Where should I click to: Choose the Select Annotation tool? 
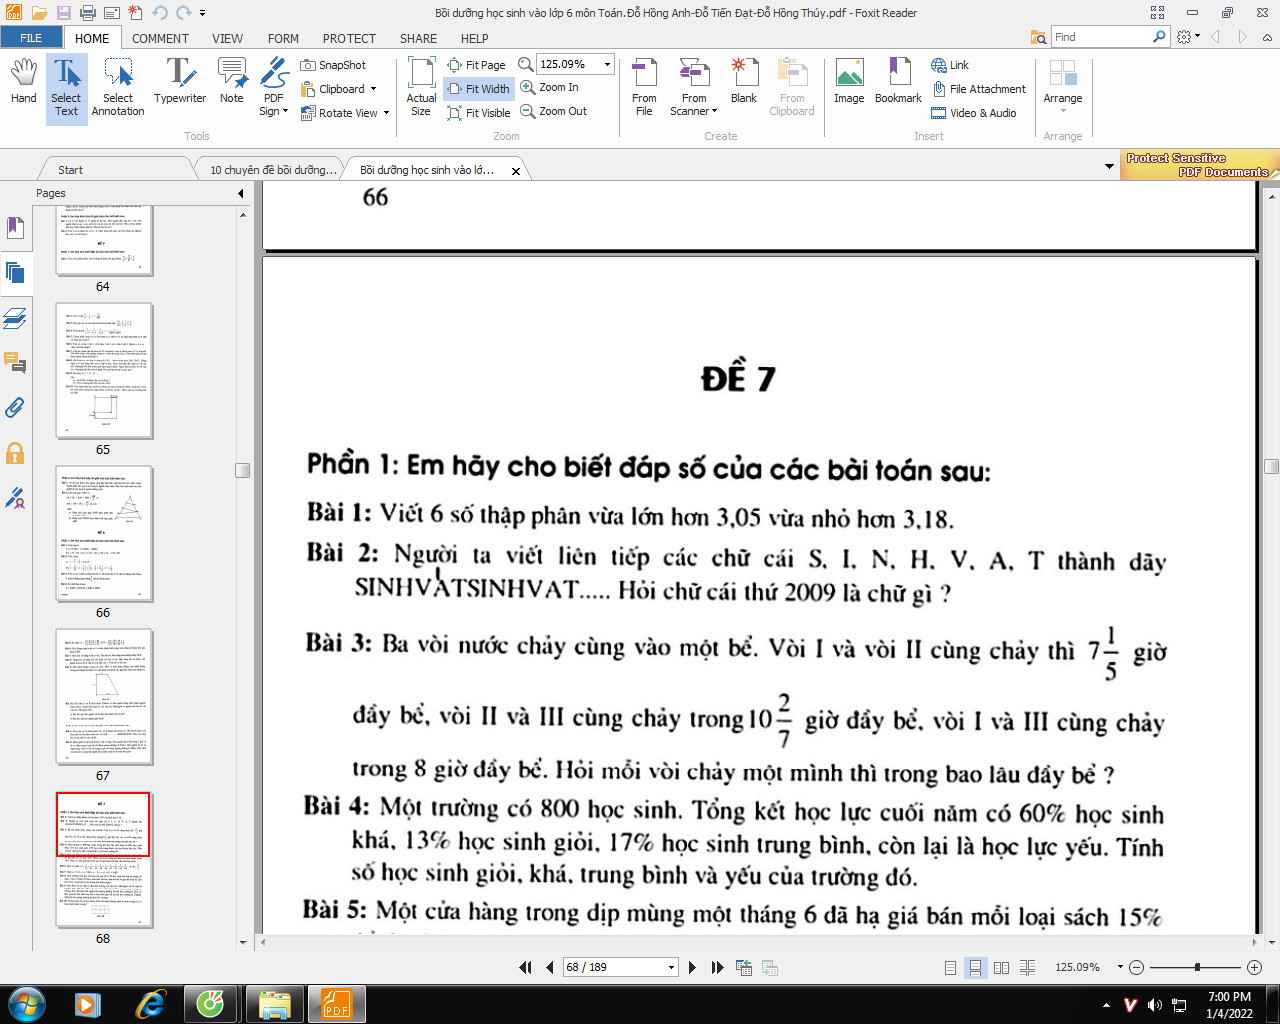click(x=118, y=88)
